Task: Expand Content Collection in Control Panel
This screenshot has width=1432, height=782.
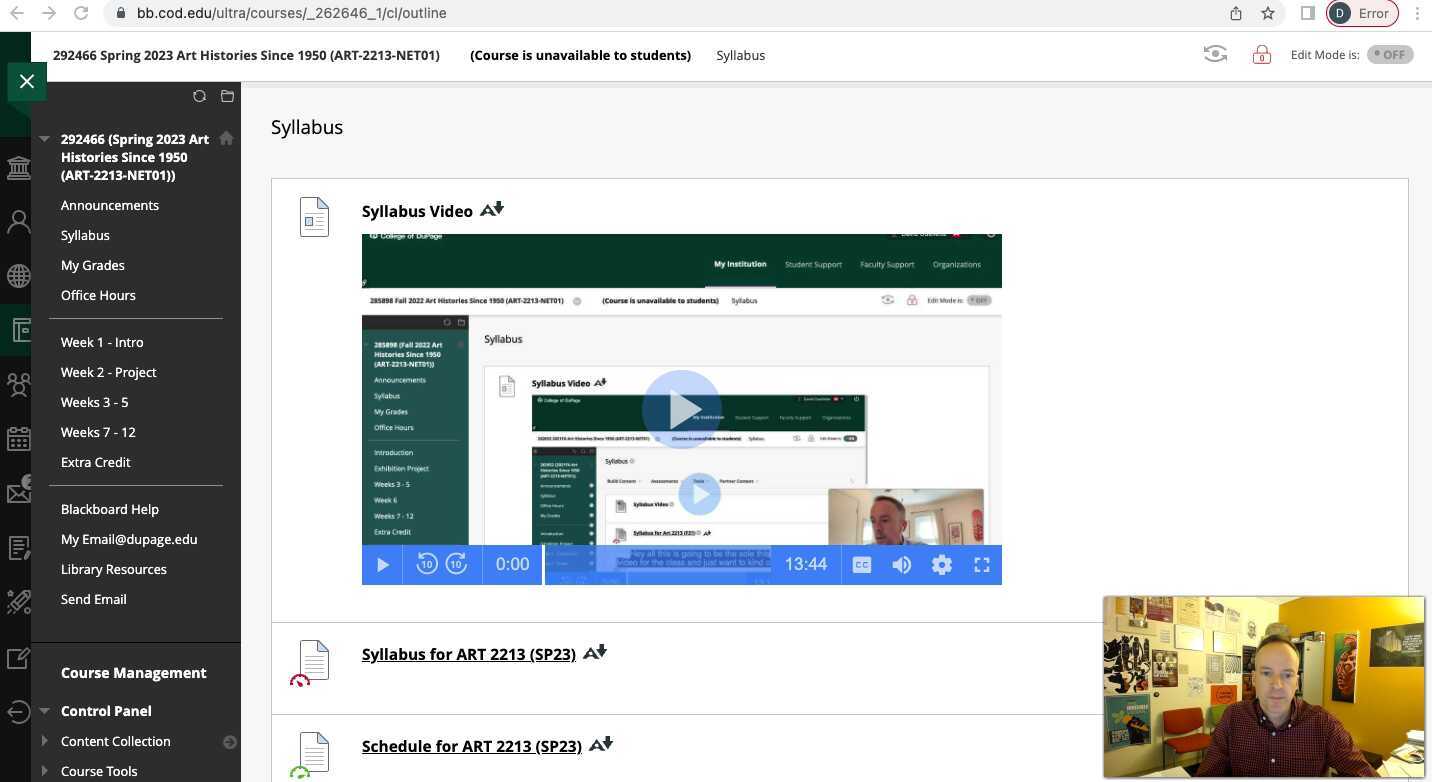Action: 44,741
